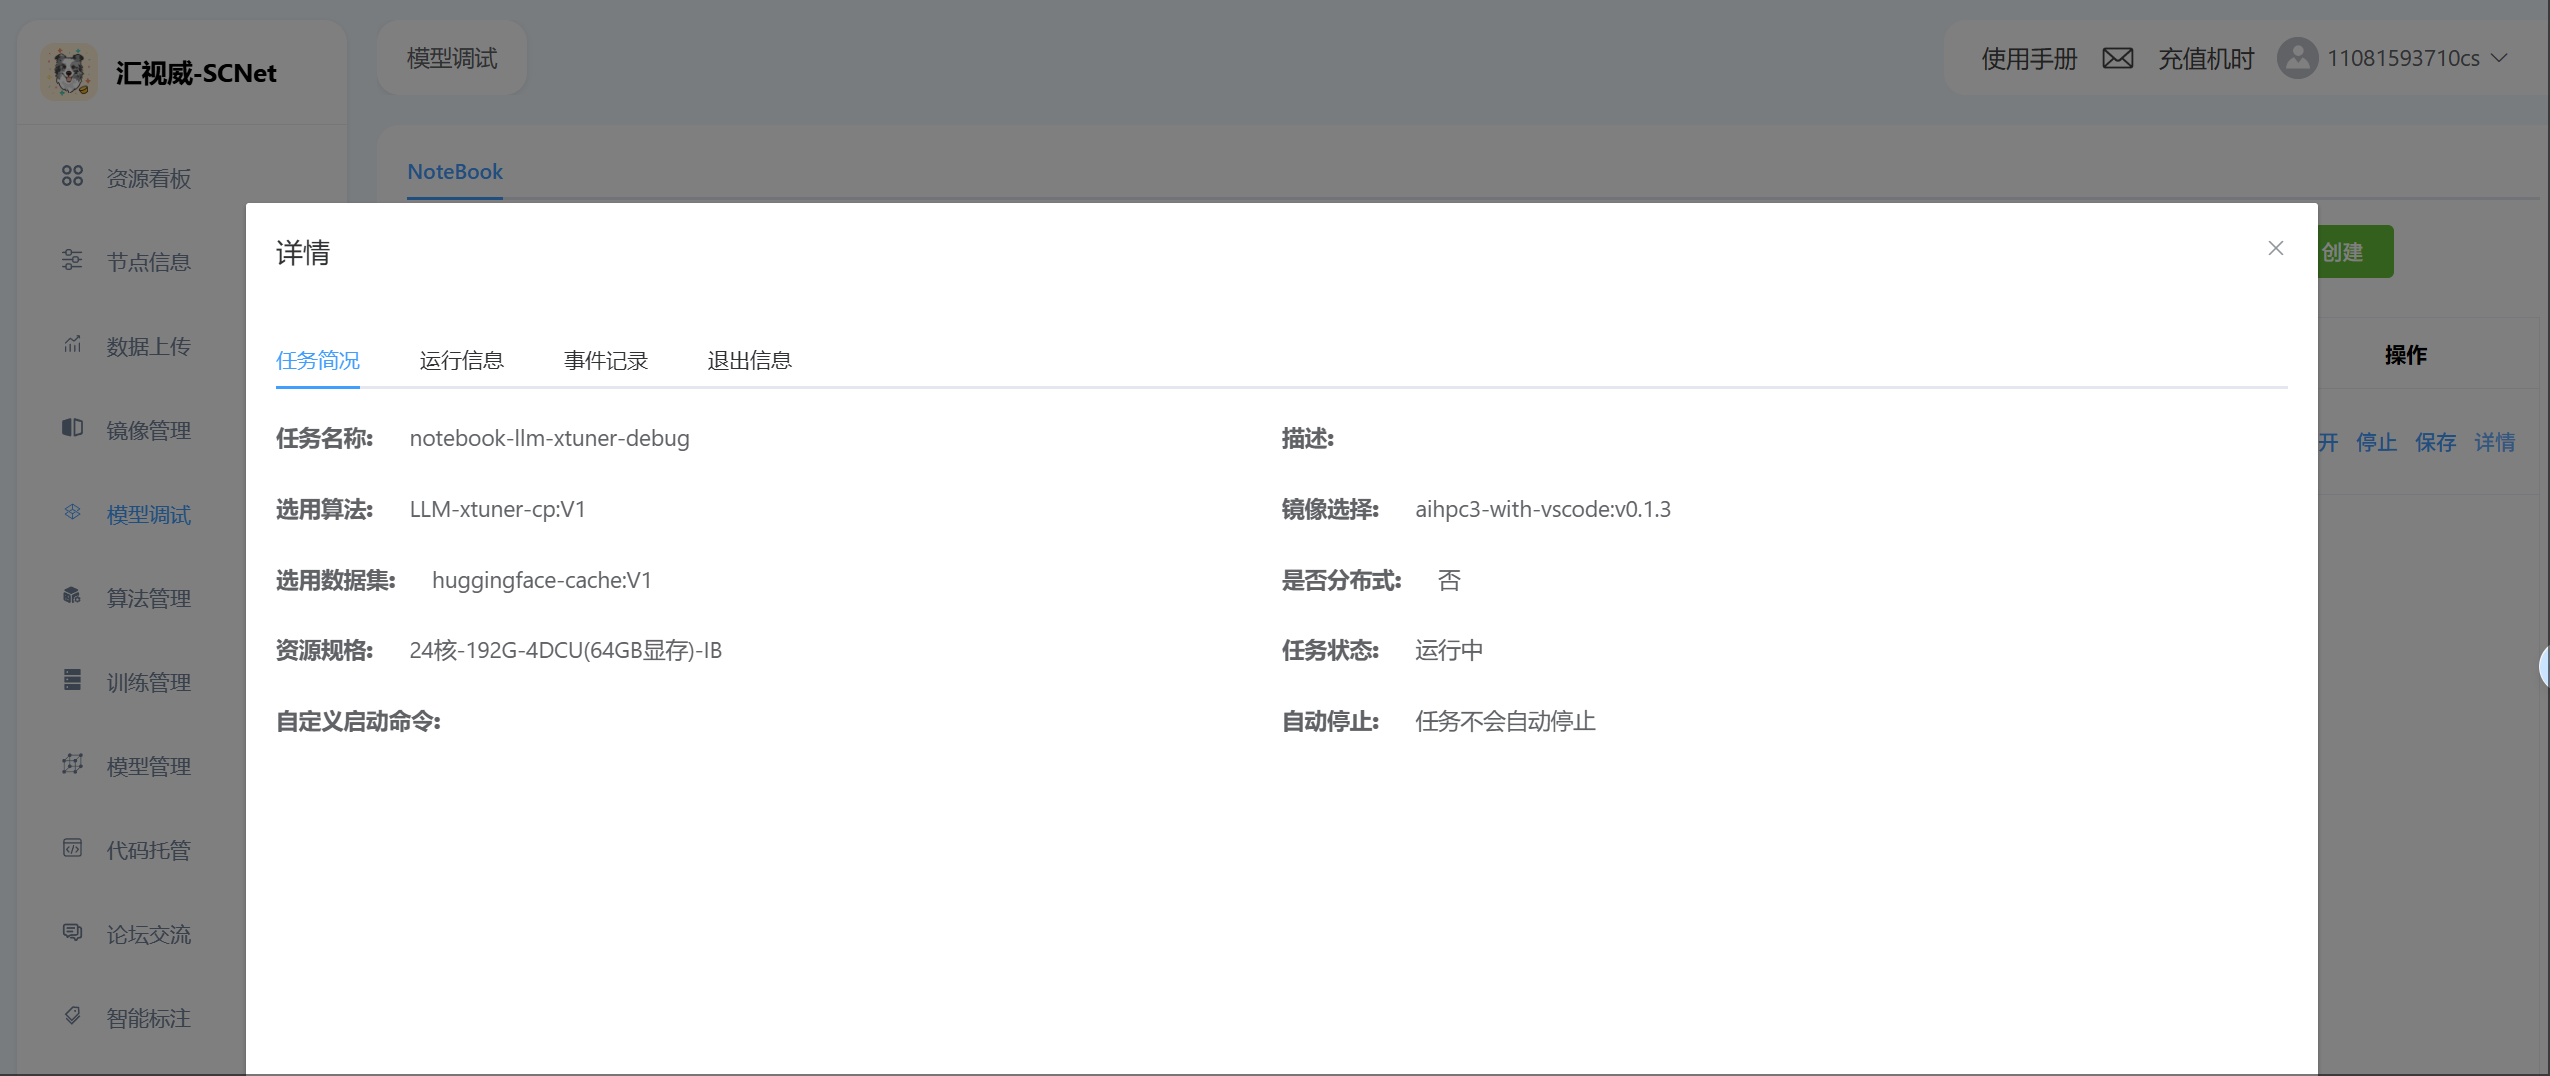Click the 算法管理 cube icon

(x=72, y=596)
